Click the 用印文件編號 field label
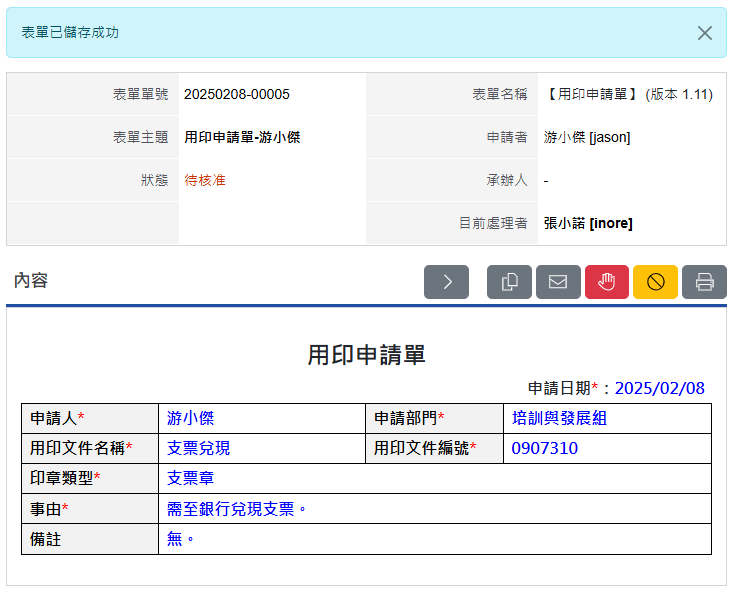 pos(425,448)
